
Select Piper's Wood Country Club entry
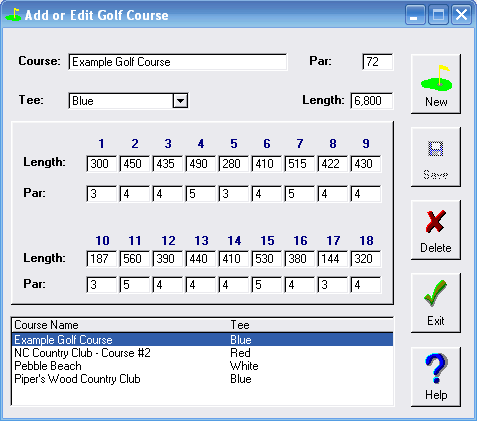point(203,379)
